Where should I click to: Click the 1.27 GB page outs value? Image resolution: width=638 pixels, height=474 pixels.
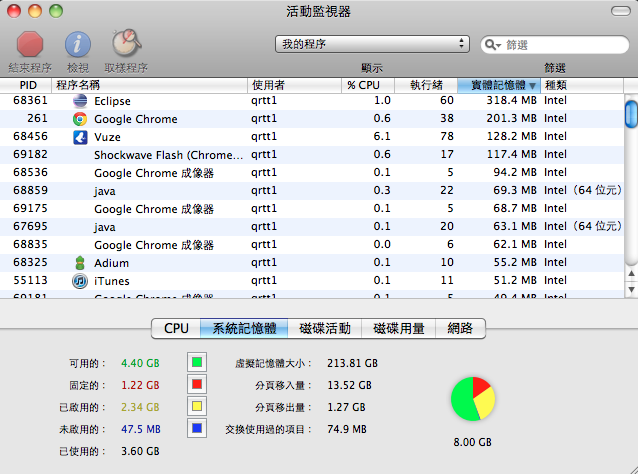point(346,407)
